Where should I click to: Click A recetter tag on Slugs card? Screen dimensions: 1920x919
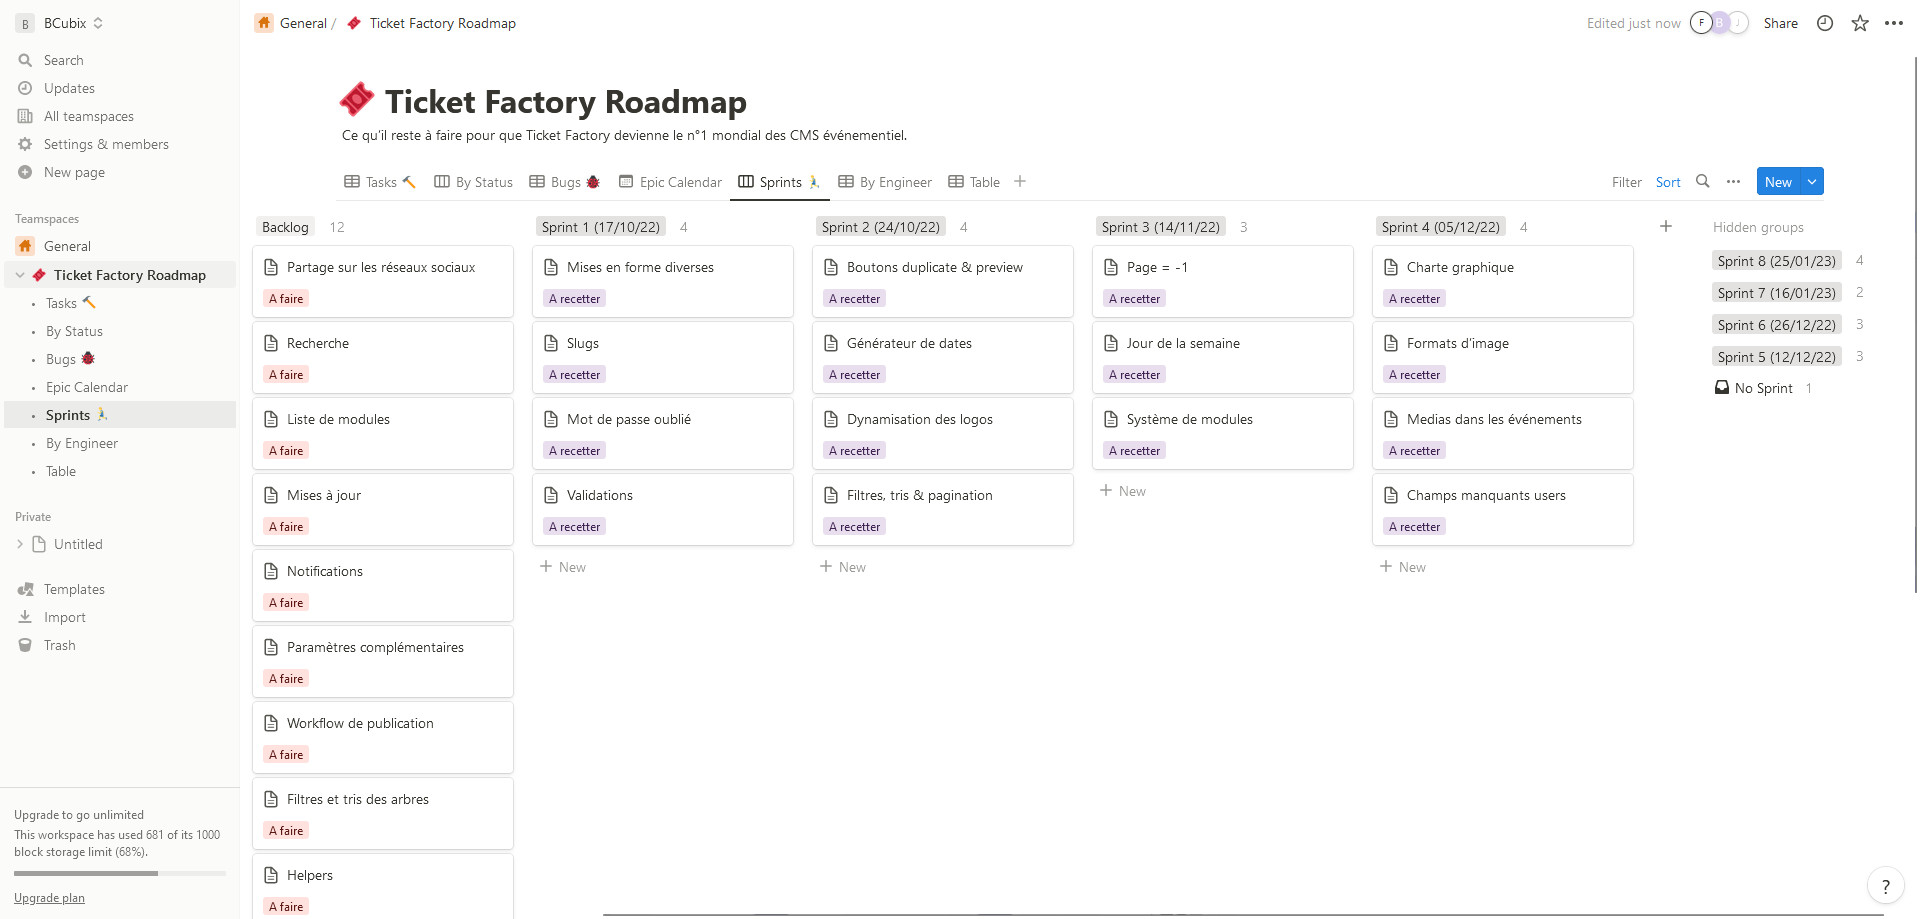[x=575, y=375]
